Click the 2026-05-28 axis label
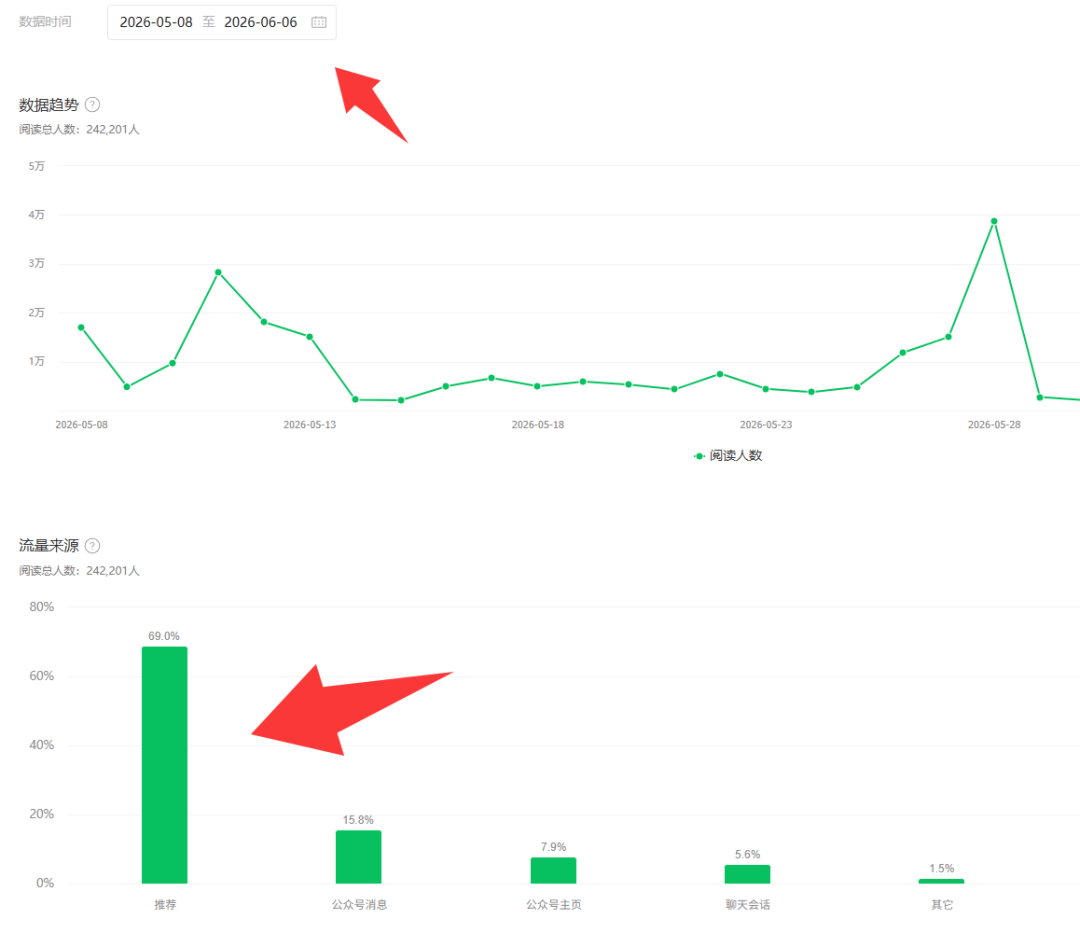The image size is (1080, 933). click(994, 425)
